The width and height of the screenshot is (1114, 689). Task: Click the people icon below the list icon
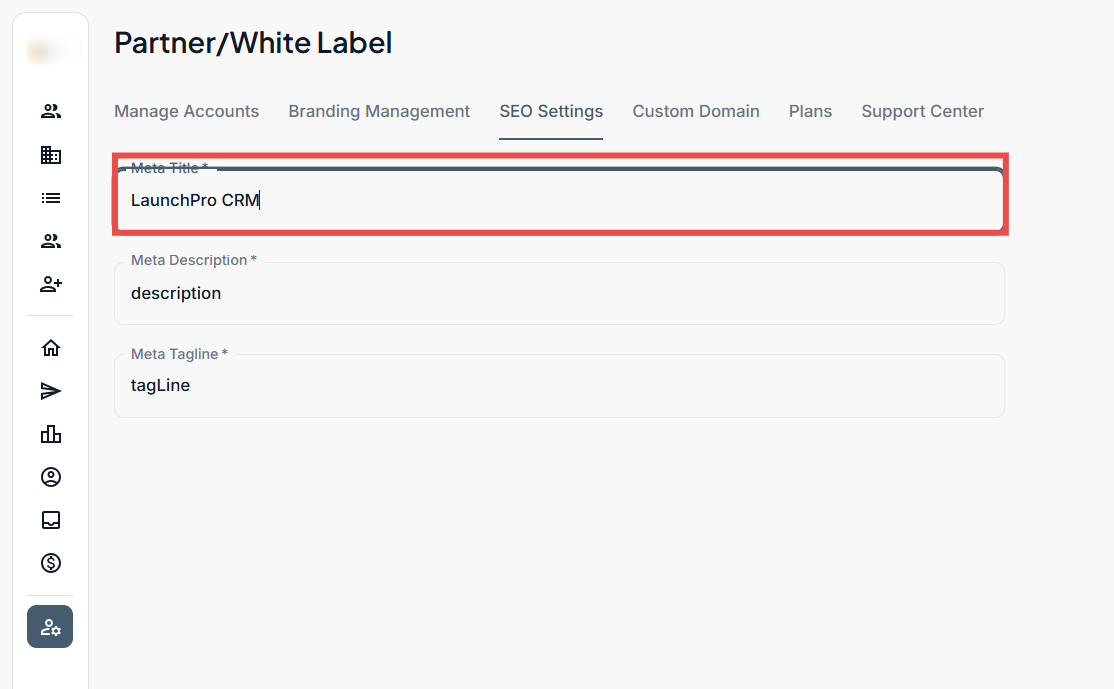50,241
